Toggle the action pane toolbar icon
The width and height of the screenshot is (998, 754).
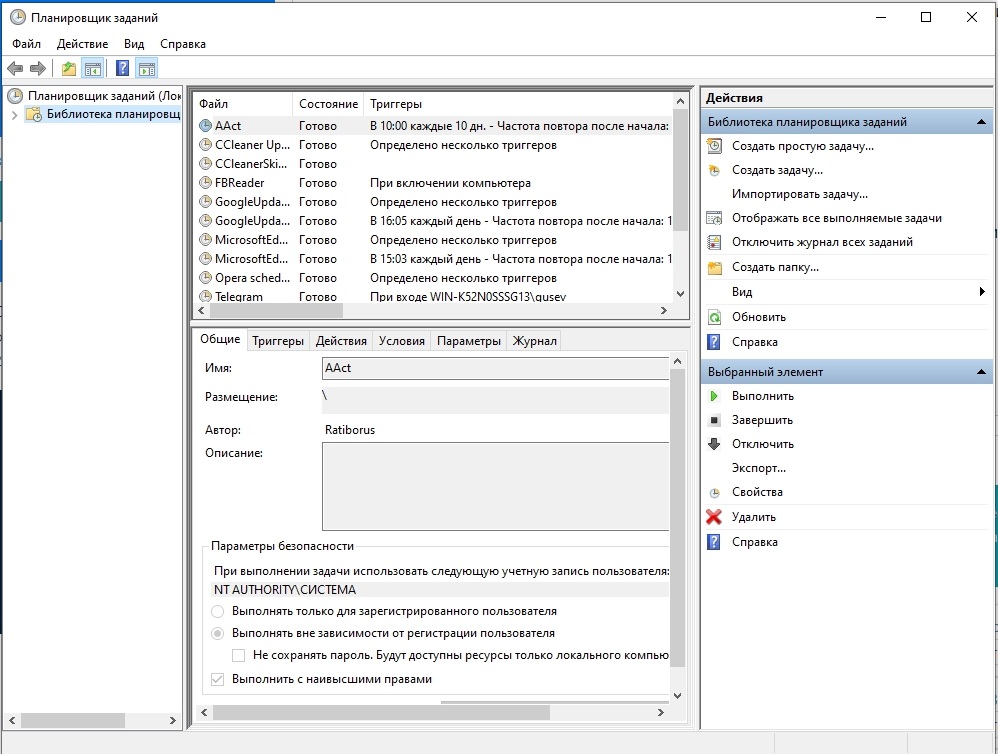[147, 69]
